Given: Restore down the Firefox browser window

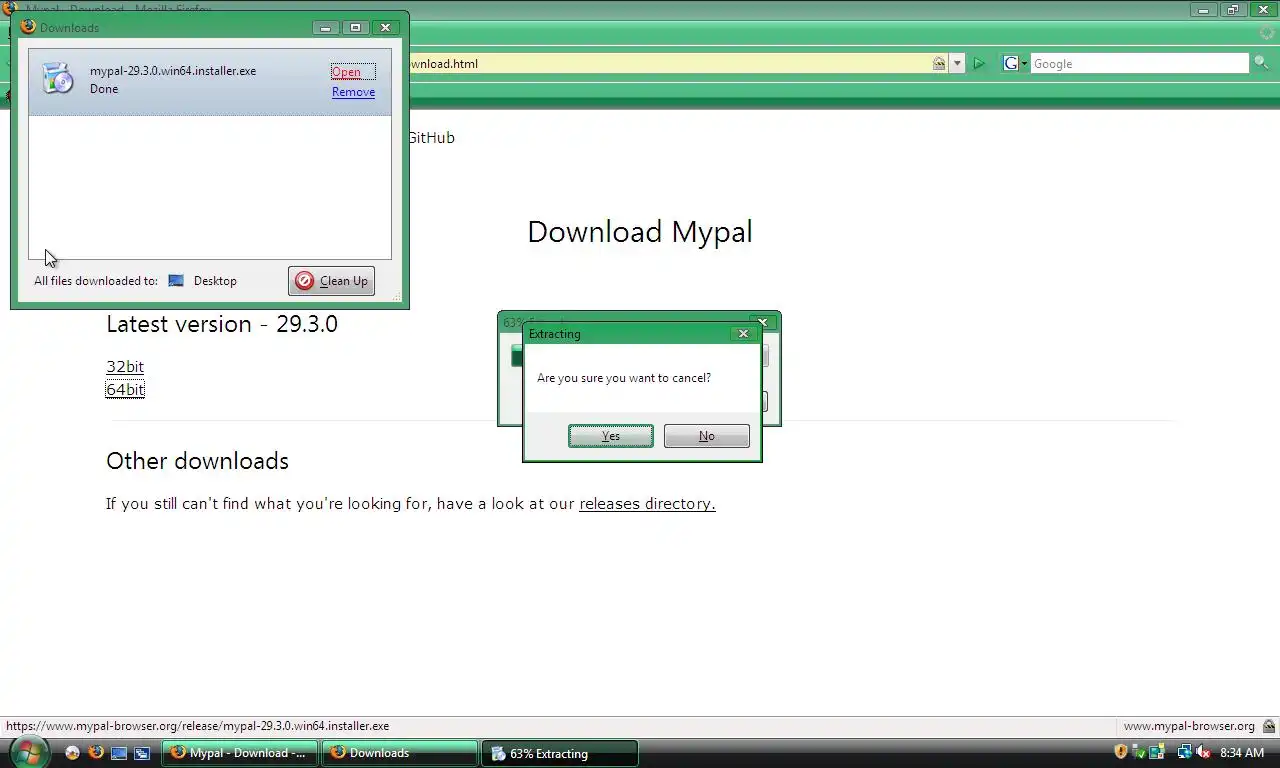Looking at the screenshot, I should (1233, 10).
